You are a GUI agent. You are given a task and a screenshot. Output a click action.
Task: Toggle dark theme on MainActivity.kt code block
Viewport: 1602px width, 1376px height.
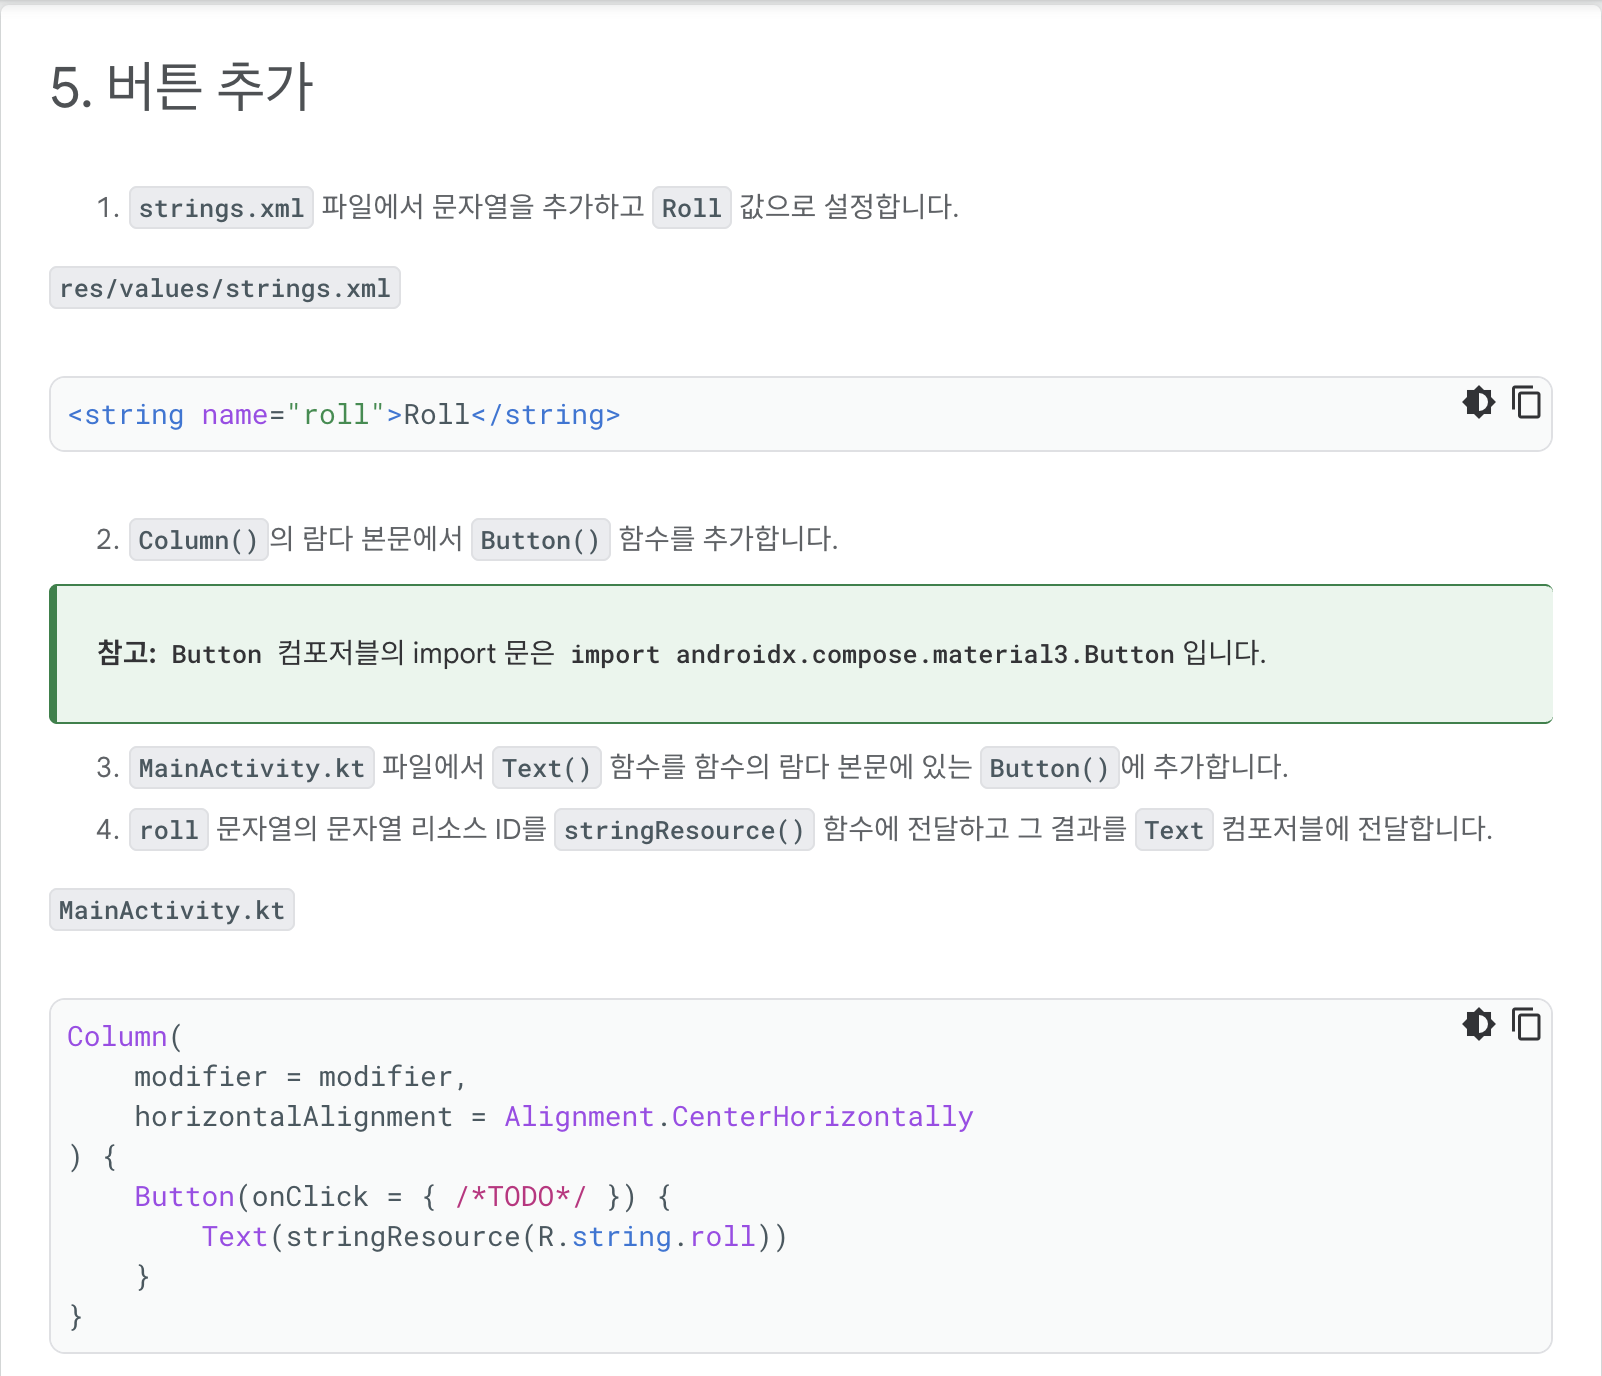(x=1478, y=1024)
